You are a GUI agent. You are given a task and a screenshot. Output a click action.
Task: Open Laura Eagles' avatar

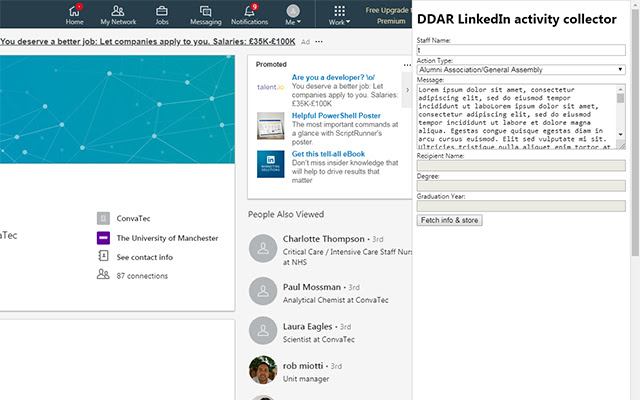[x=263, y=331]
